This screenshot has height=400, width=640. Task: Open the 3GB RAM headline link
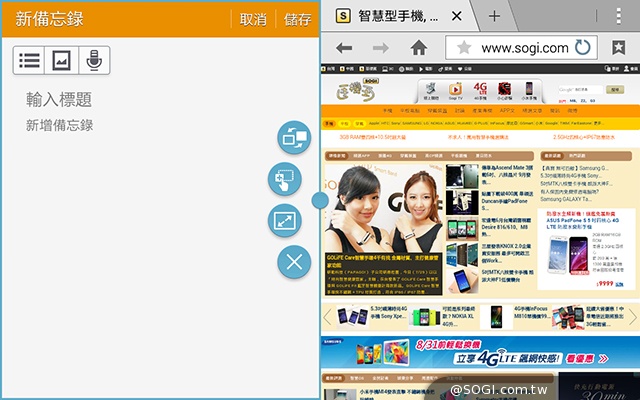pos(372,138)
